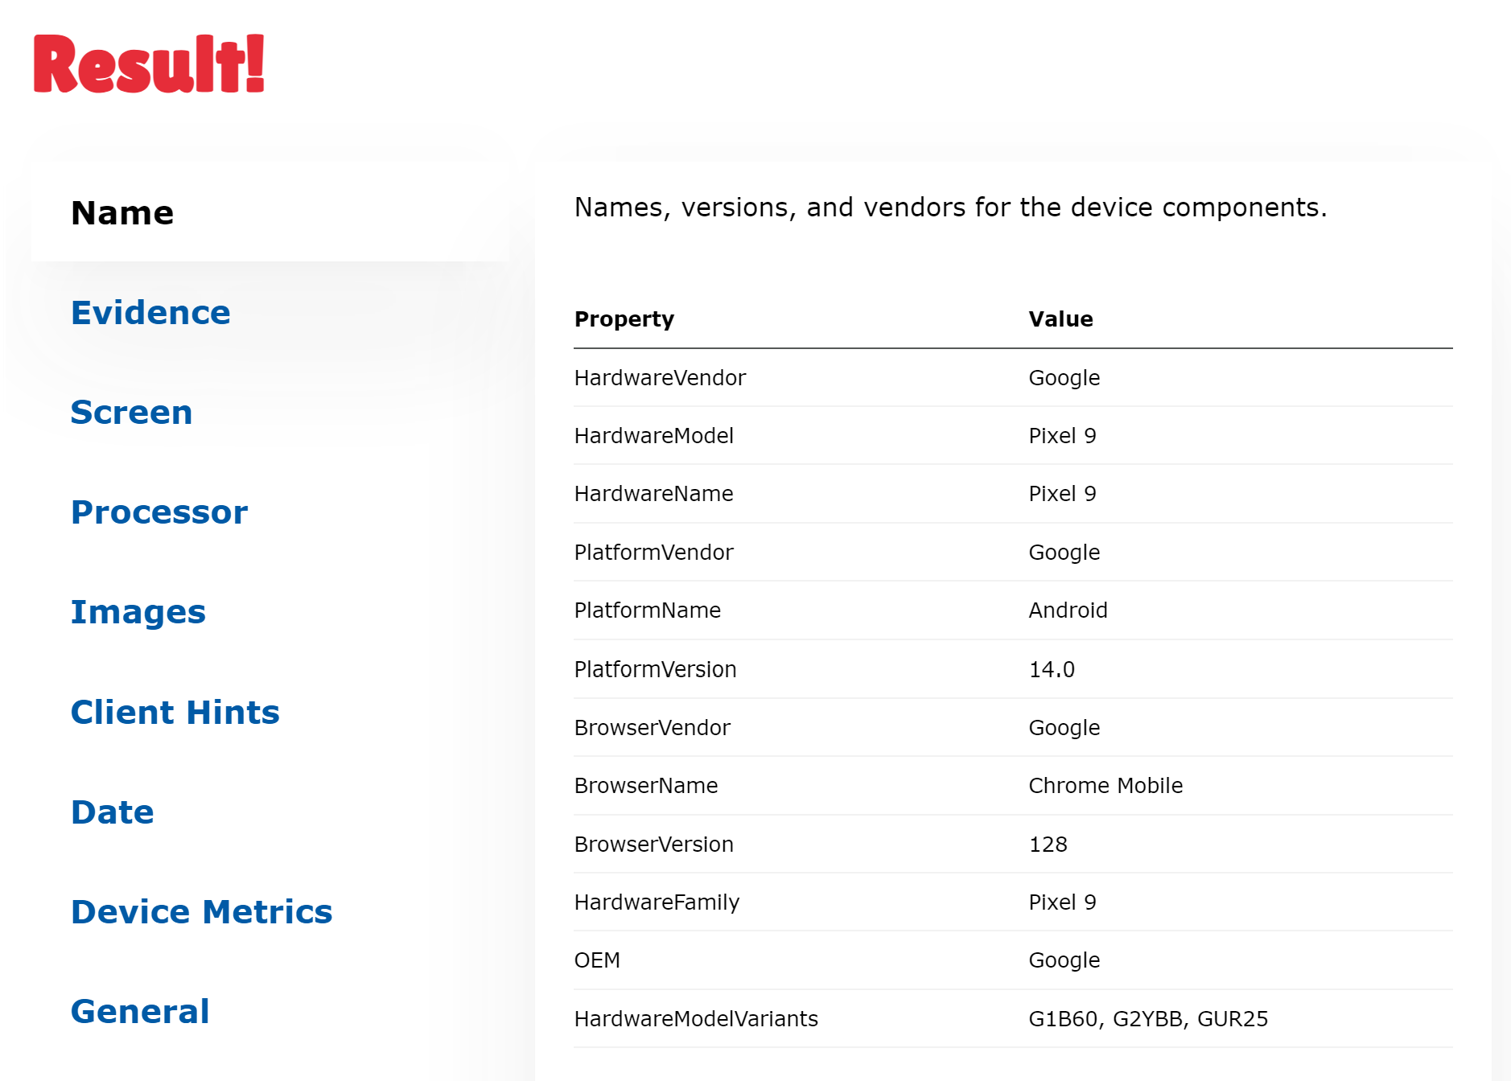Click the red Result! heading
This screenshot has height=1081, width=1511.
click(149, 65)
